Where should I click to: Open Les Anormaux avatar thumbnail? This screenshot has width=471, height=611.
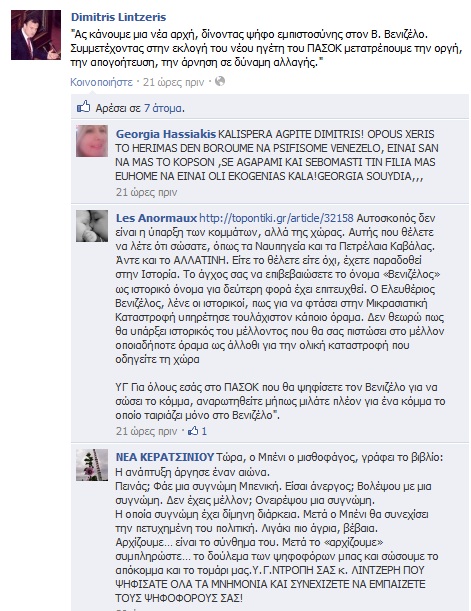coord(92,226)
